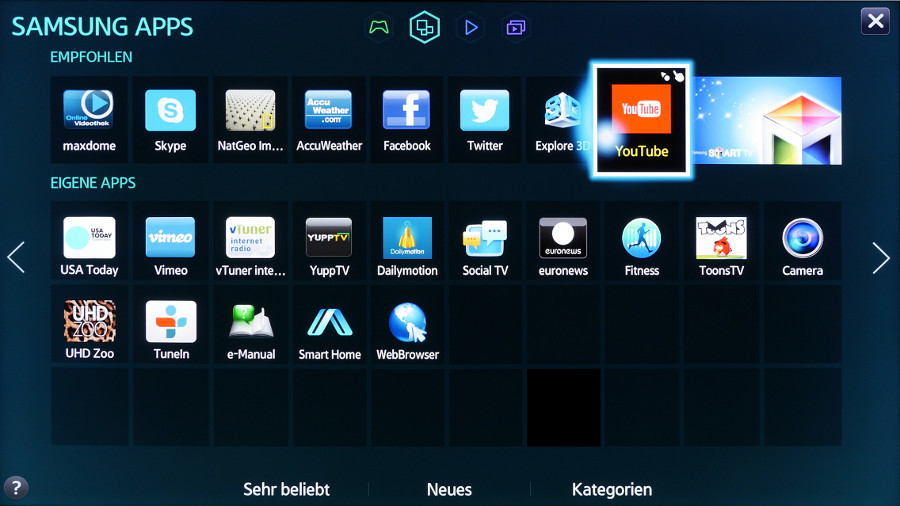Open the Vimeo app

click(170, 243)
